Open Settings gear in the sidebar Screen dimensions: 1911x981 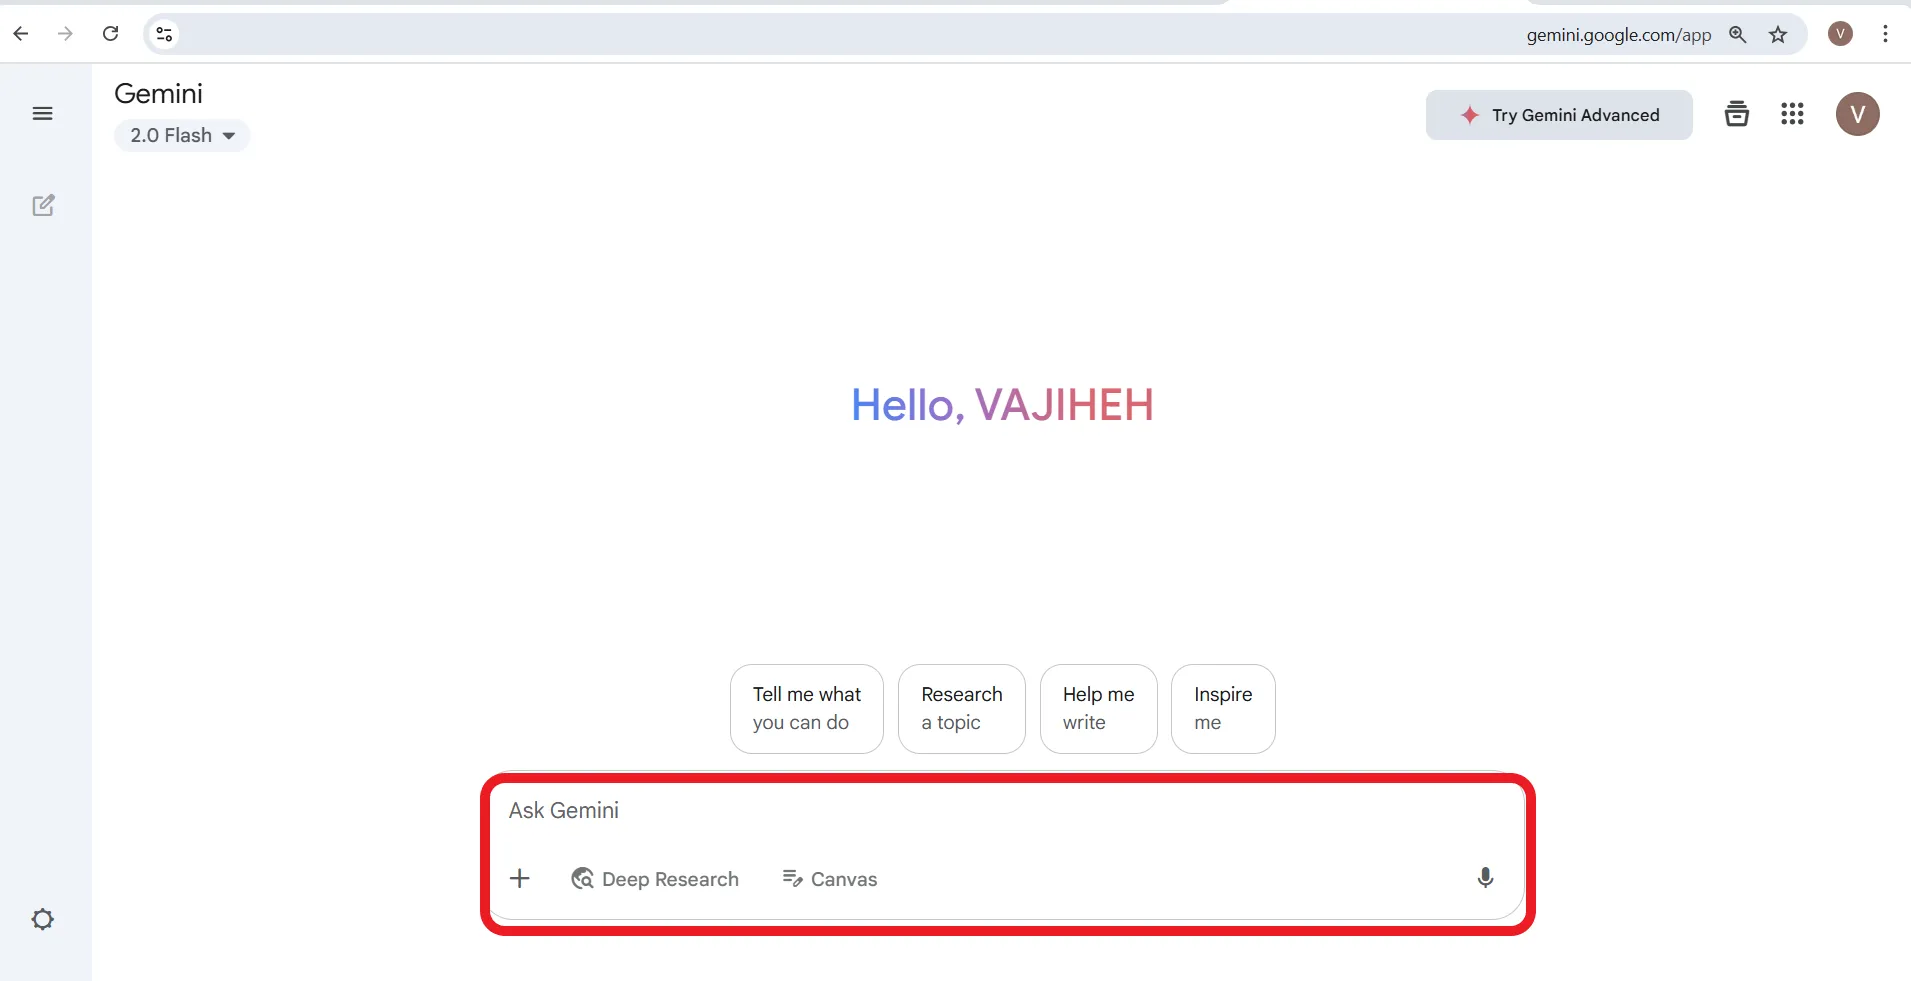click(x=42, y=919)
